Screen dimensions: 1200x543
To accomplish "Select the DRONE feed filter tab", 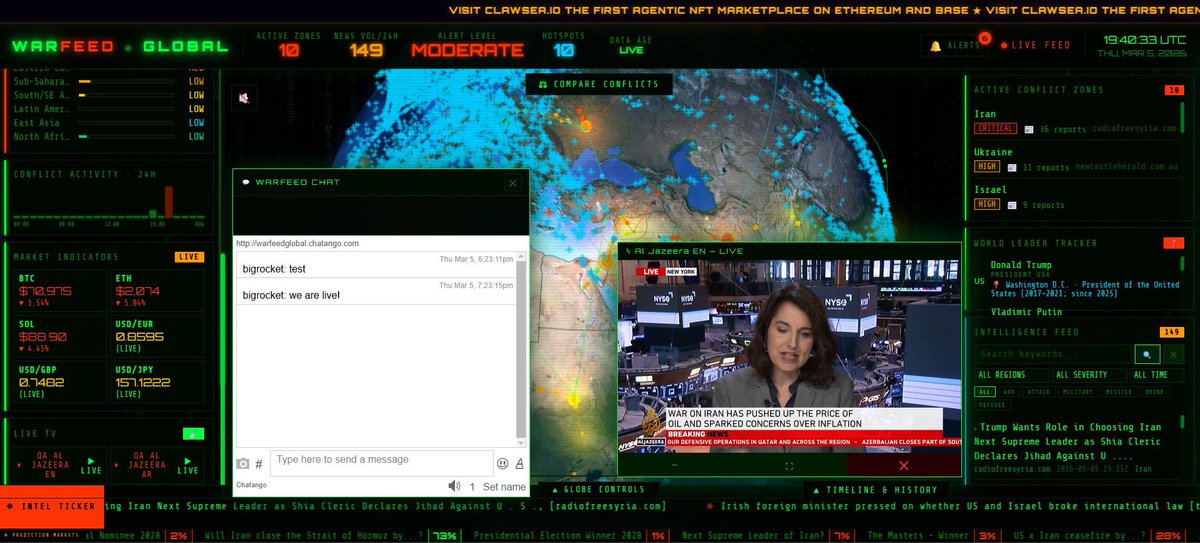I will [1155, 392].
